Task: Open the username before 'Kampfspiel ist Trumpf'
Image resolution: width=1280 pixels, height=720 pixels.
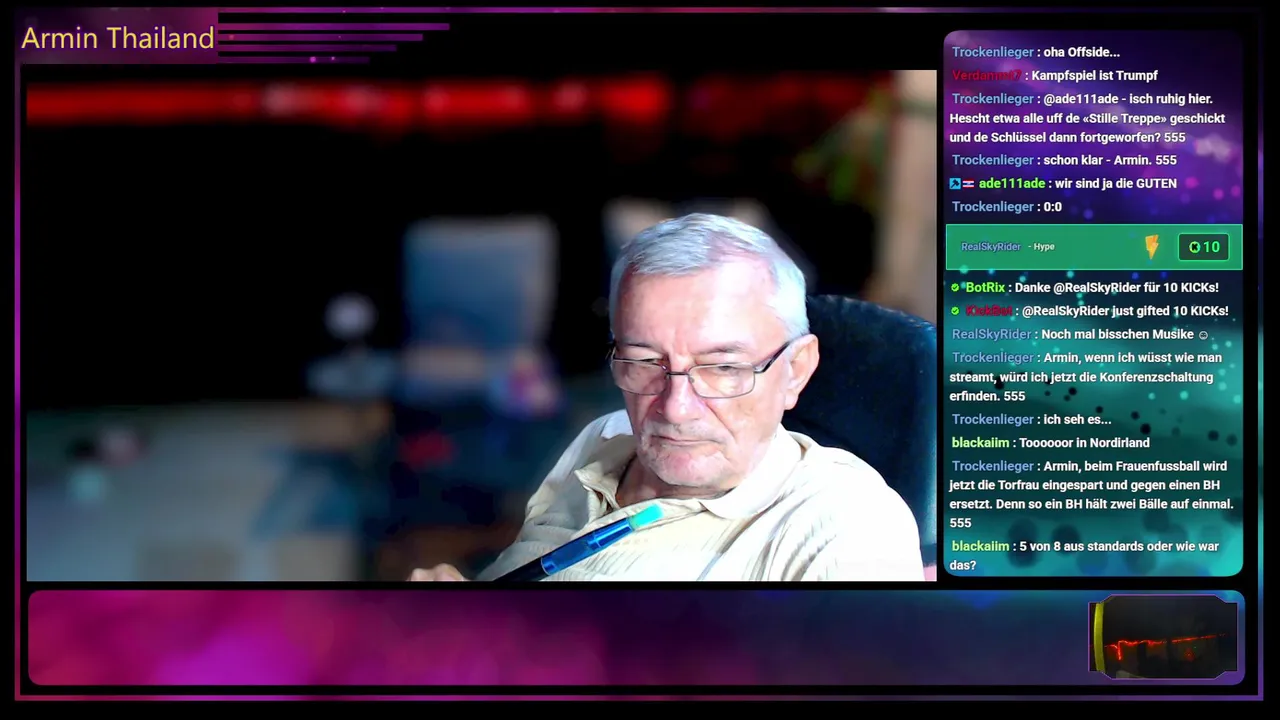Action: coord(987,76)
